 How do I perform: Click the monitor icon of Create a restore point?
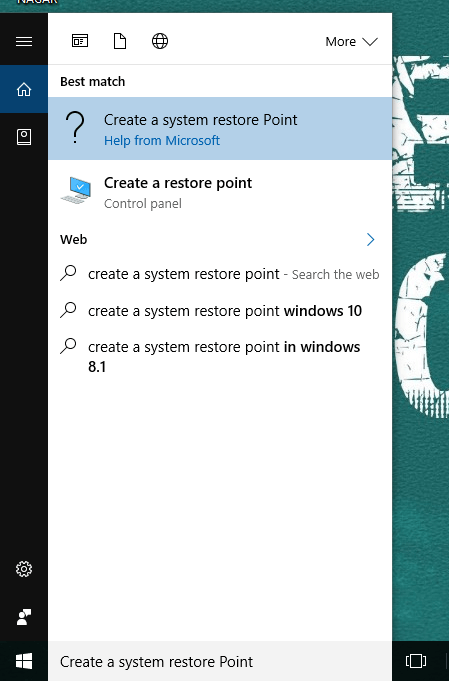(x=76, y=190)
